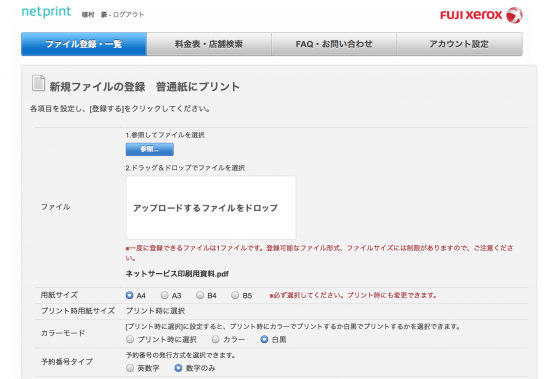
Task: Select B5 paper size
Action: click(235, 295)
